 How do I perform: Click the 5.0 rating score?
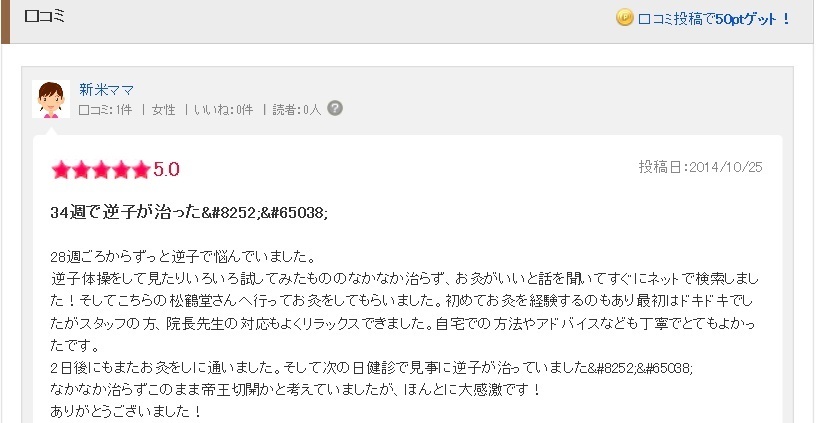[x=166, y=169]
